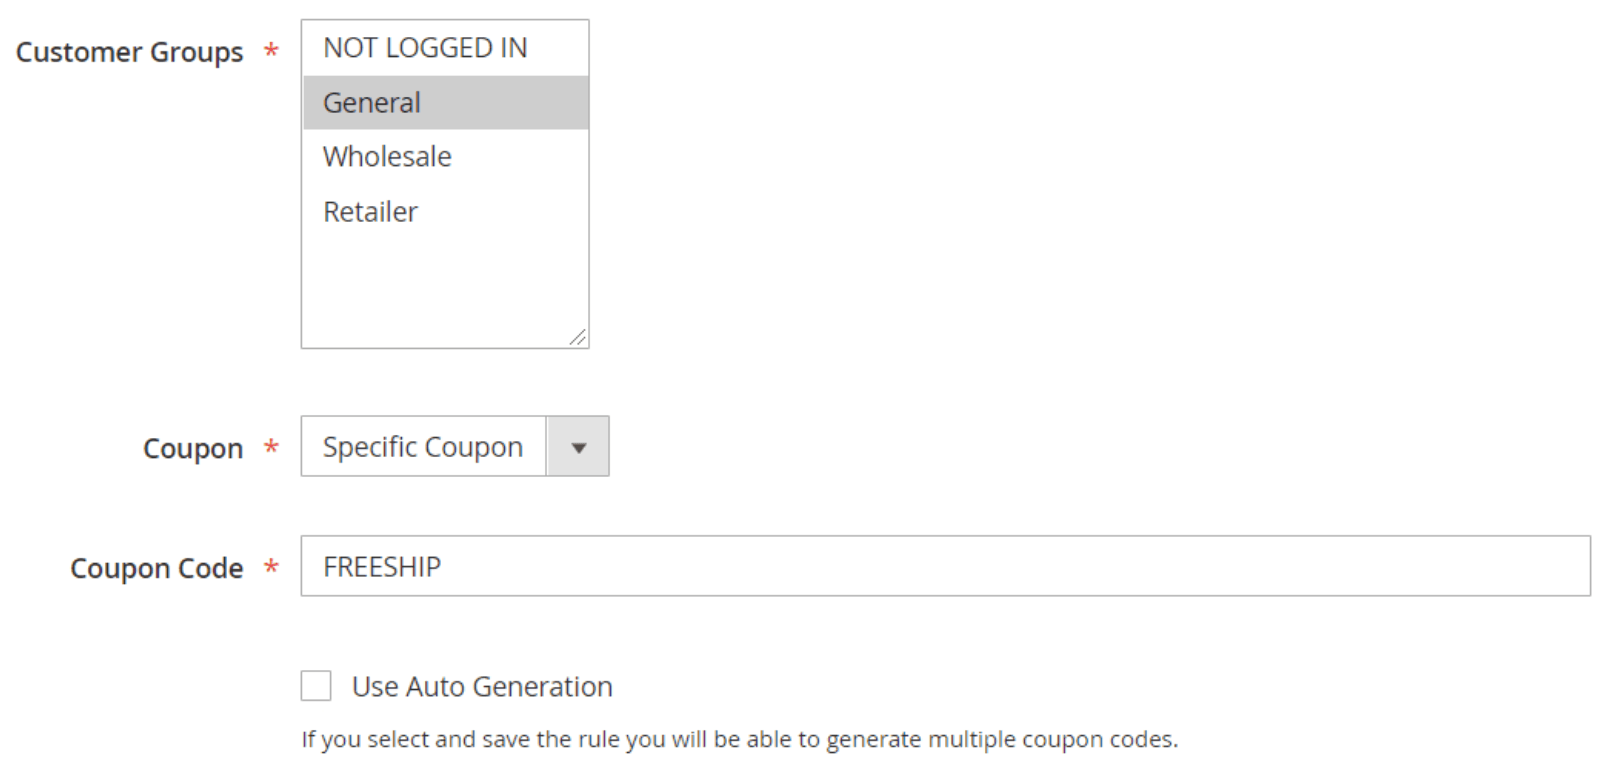
Task: Click the "Coupon" field label
Action: (192, 448)
